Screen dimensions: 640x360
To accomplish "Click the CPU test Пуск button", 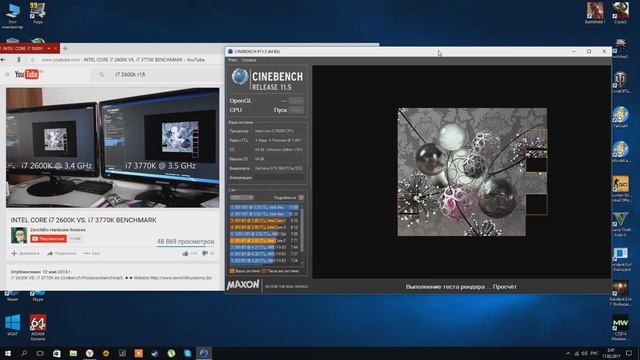I will click(x=296, y=110).
